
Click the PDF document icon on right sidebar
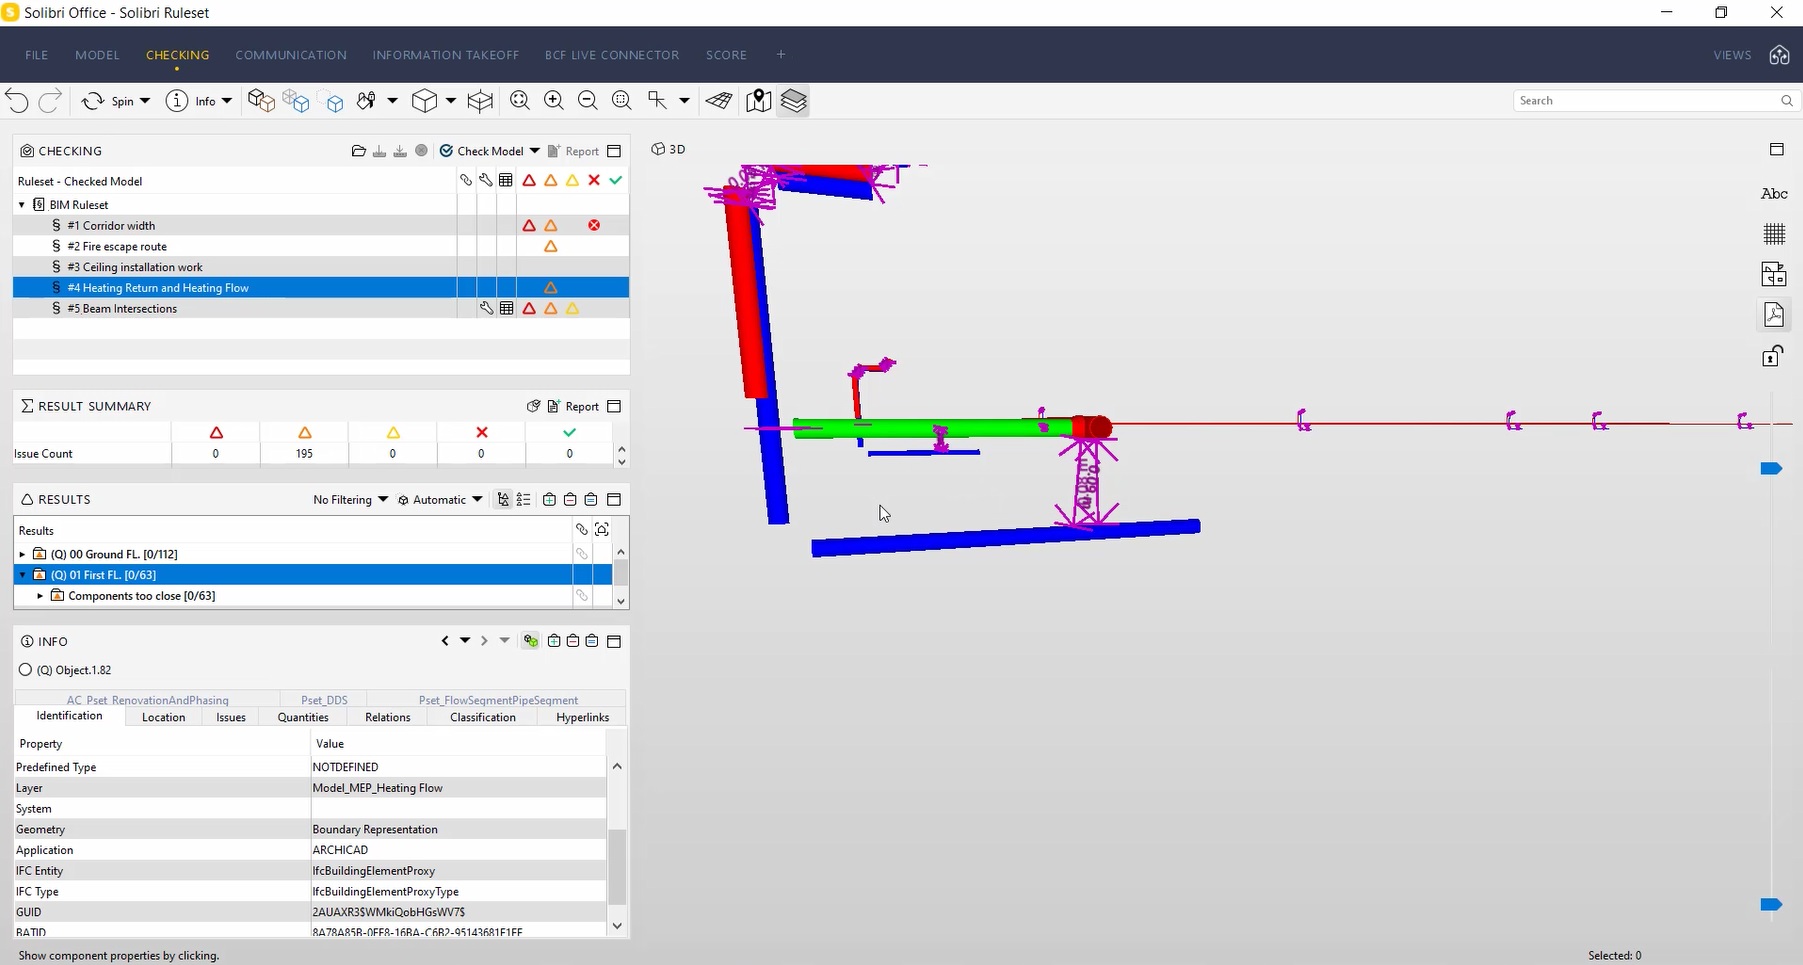click(1774, 315)
